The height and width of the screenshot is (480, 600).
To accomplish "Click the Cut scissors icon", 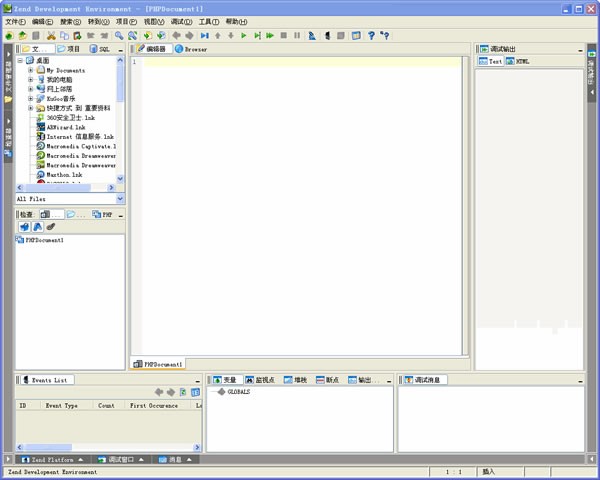I will 51,36.
